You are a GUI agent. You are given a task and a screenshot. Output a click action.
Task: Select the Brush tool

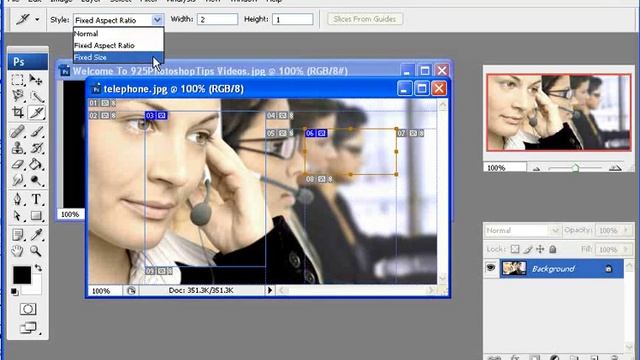(x=36, y=131)
